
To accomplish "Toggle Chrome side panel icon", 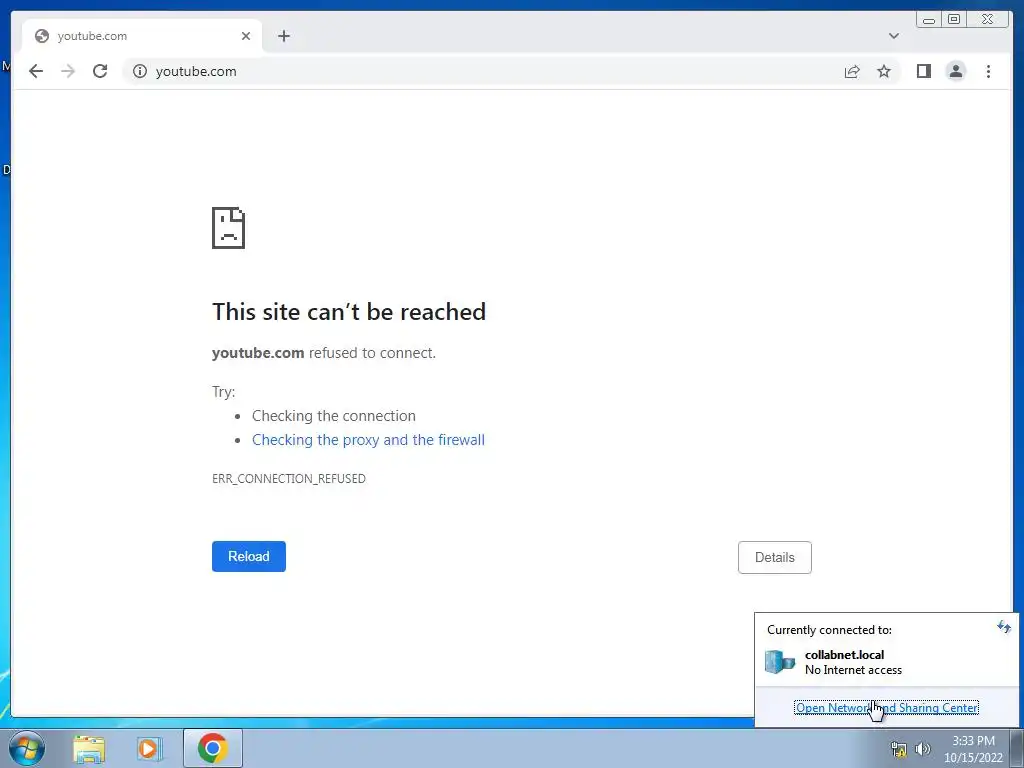I will click(x=923, y=71).
